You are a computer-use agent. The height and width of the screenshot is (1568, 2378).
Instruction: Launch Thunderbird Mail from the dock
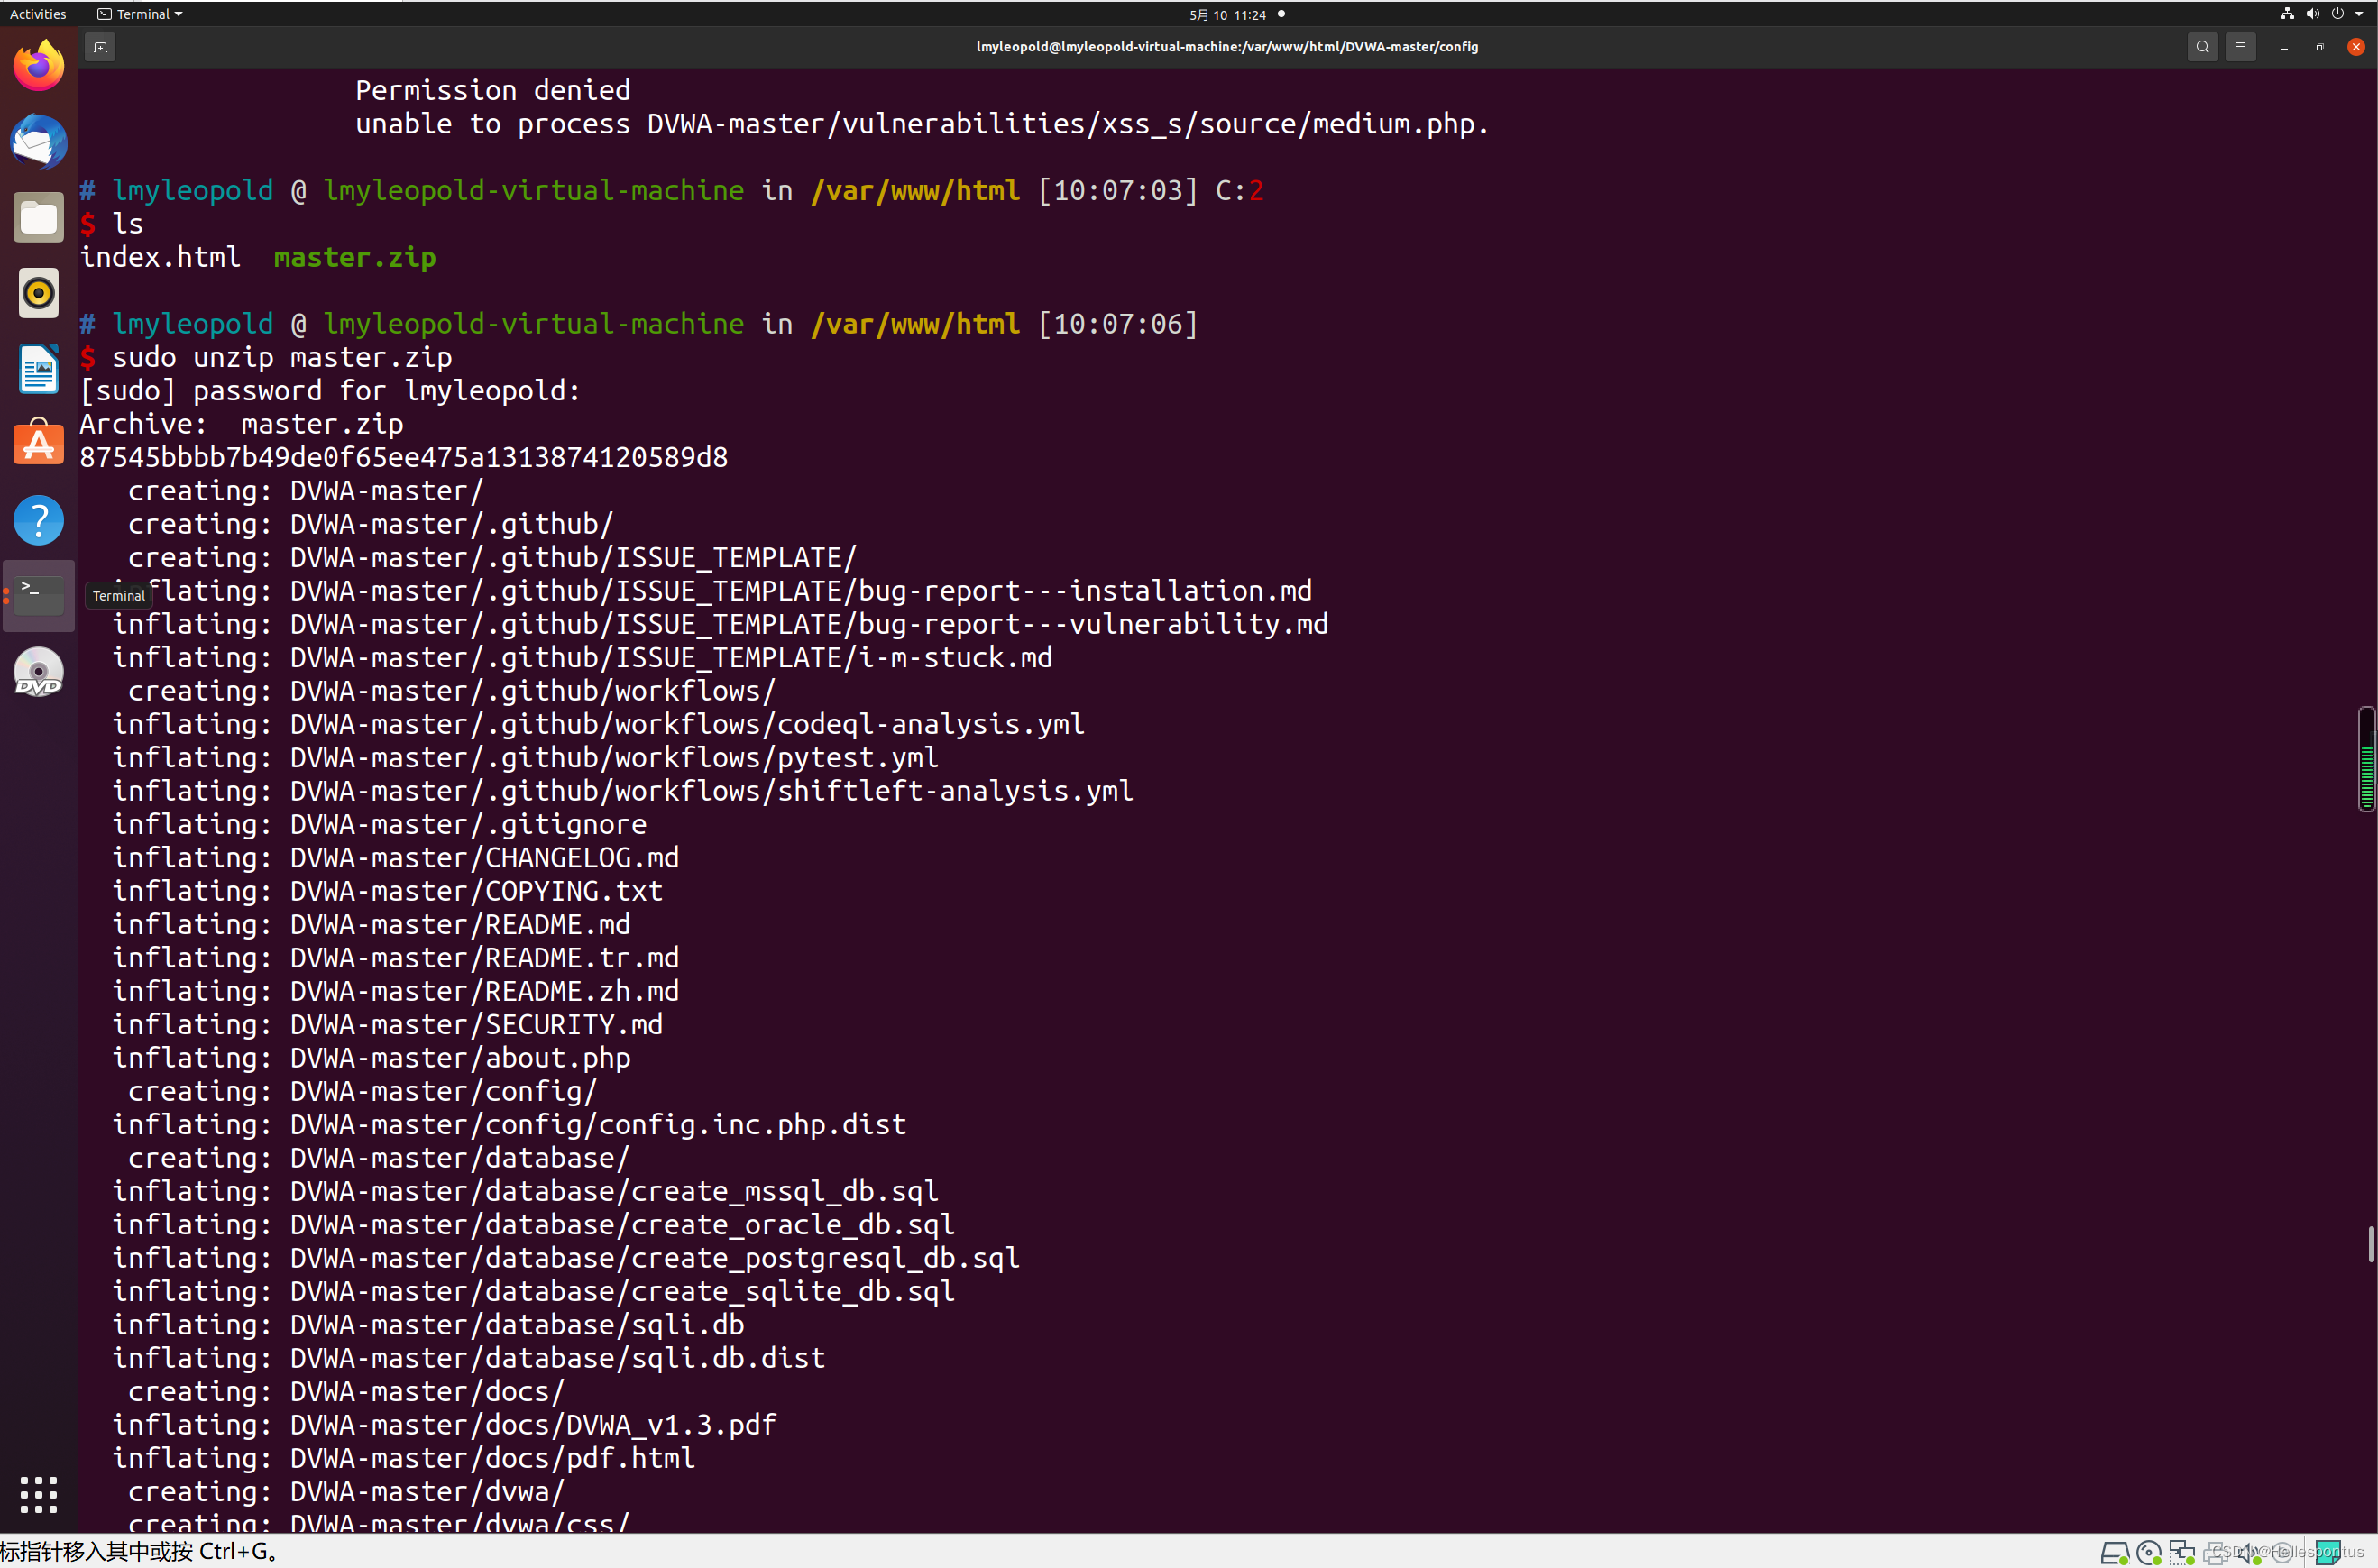pos(39,141)
